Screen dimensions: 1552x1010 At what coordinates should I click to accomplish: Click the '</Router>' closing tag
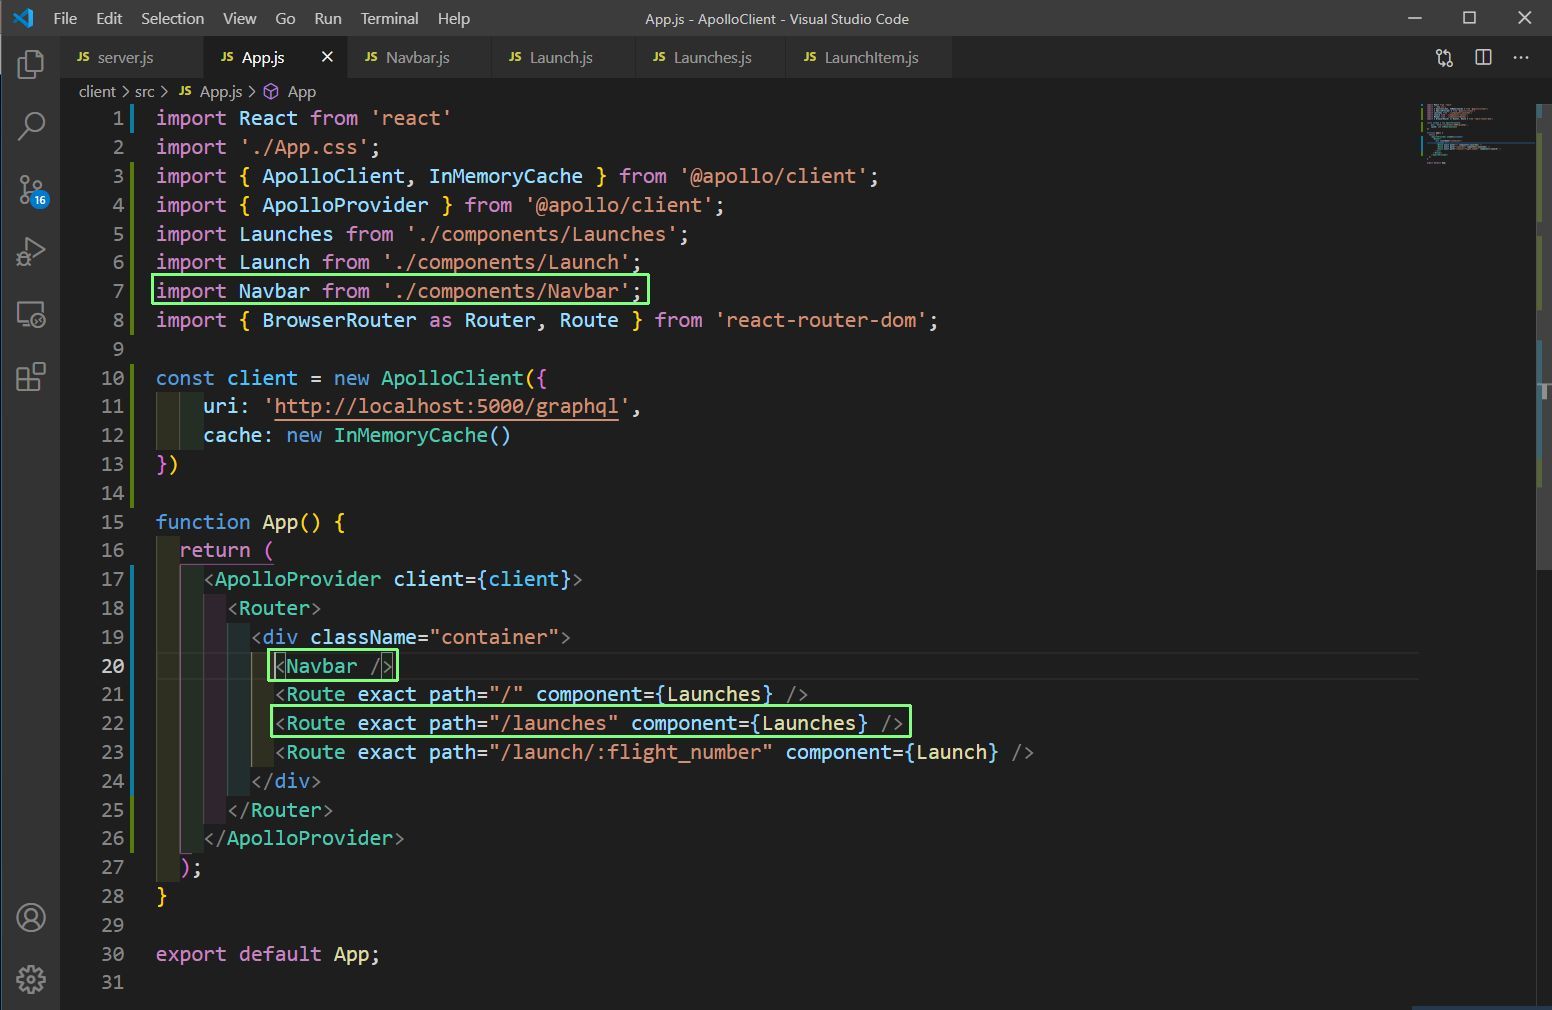point(280,810)
